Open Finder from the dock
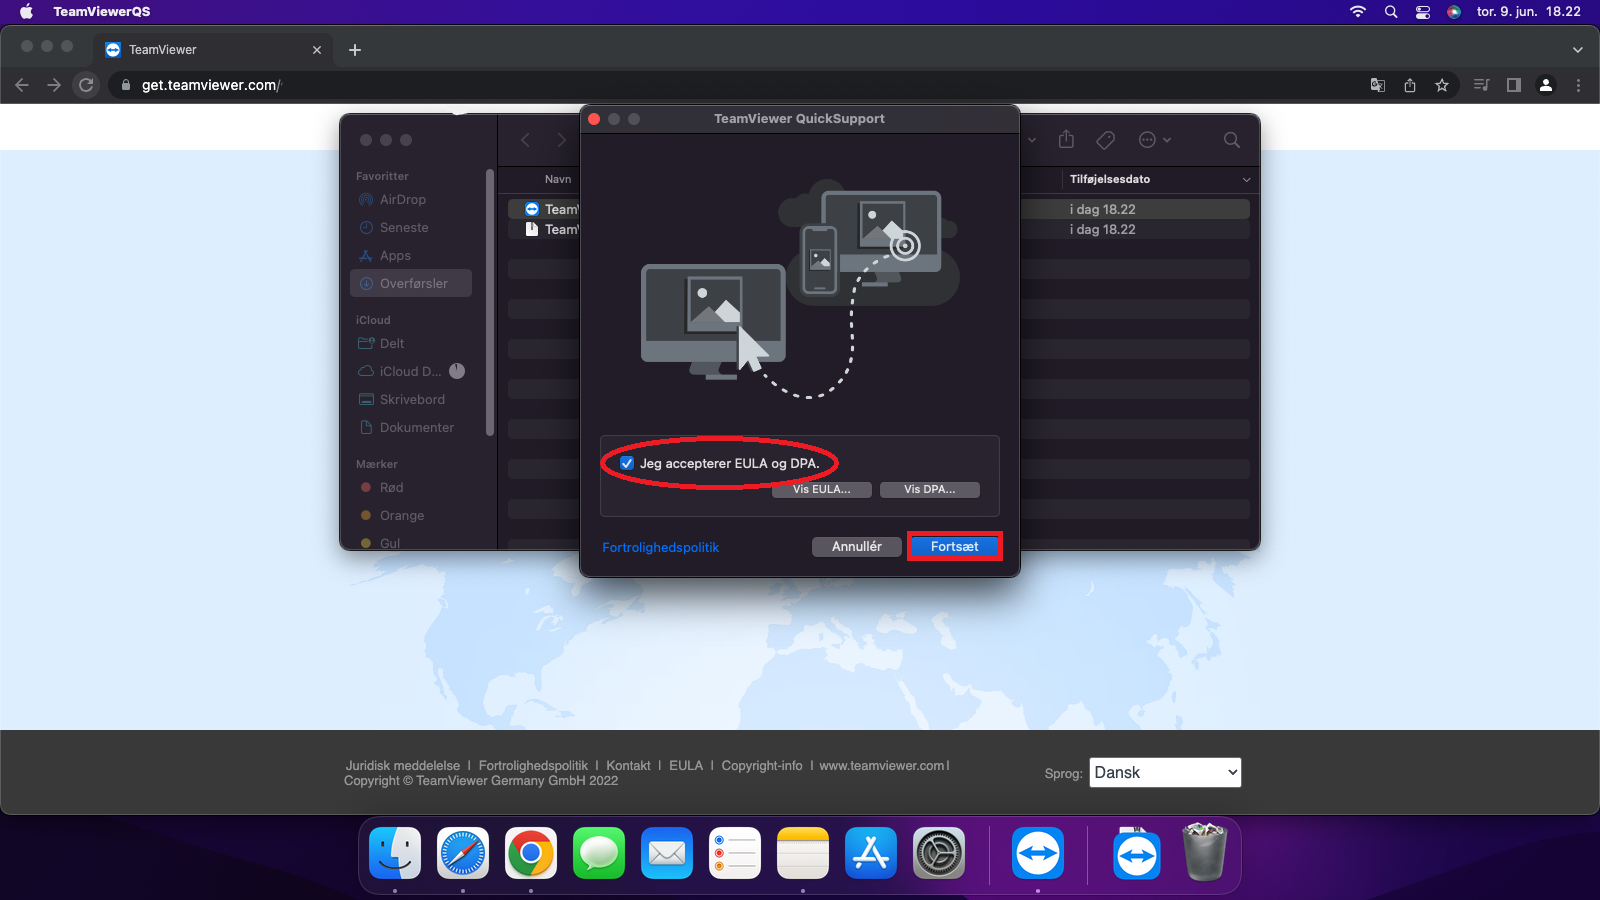The width and height of the screenshot is (1600, 900). (x=395, y=853)
